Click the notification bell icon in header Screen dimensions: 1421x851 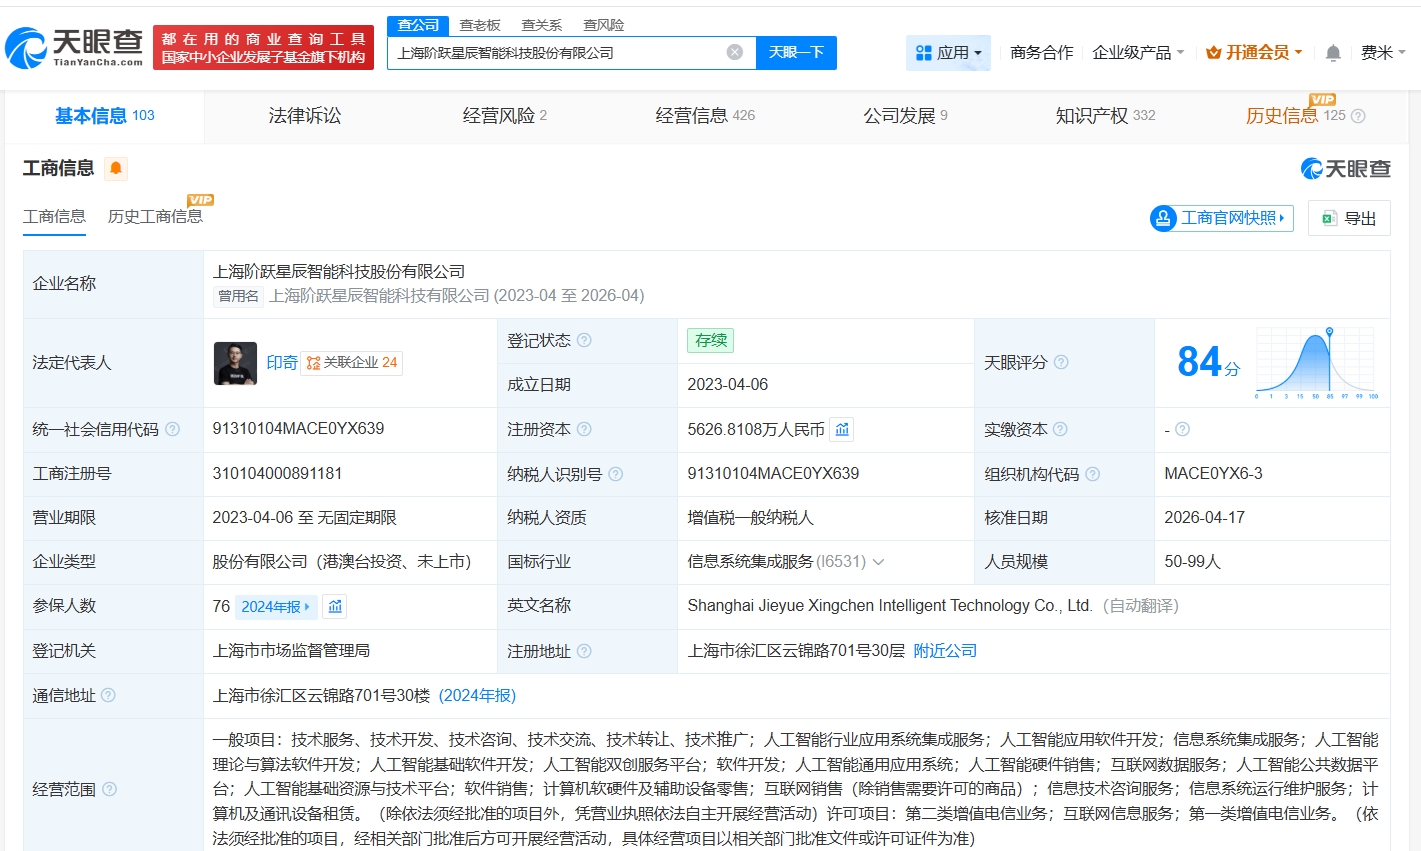coord(1333,53)
